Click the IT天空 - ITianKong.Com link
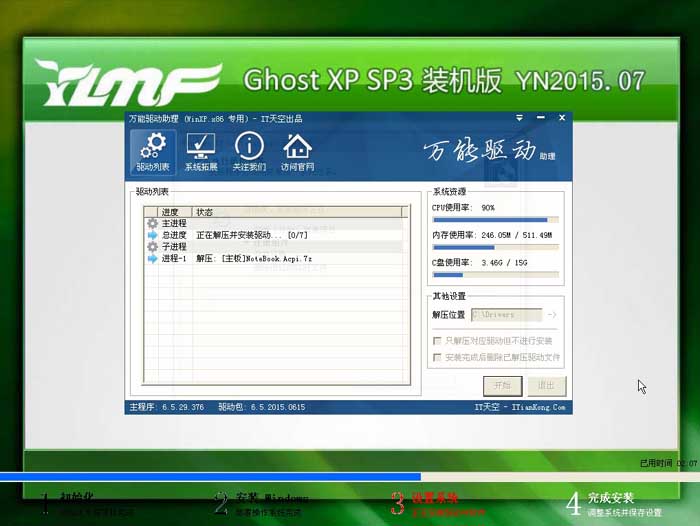Image resolution: width=700 pixels, height=526 pixels. click(520, 407)
